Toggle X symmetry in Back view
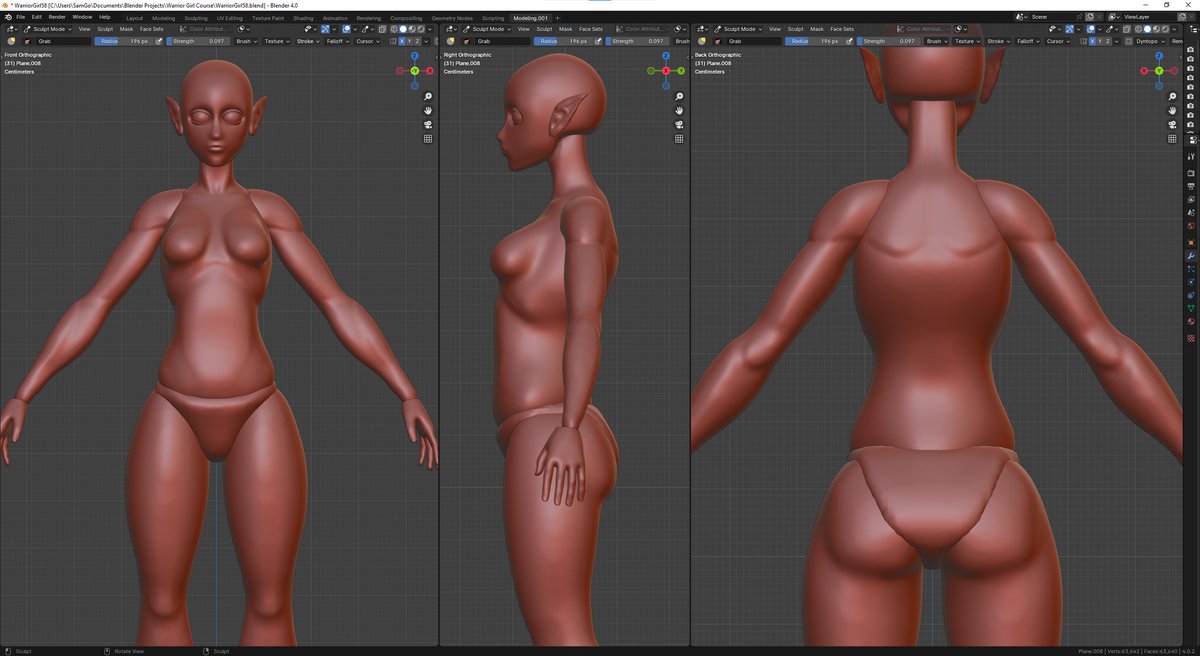This screenshot has width=1200, height=656. click(x=1092, y=41)
